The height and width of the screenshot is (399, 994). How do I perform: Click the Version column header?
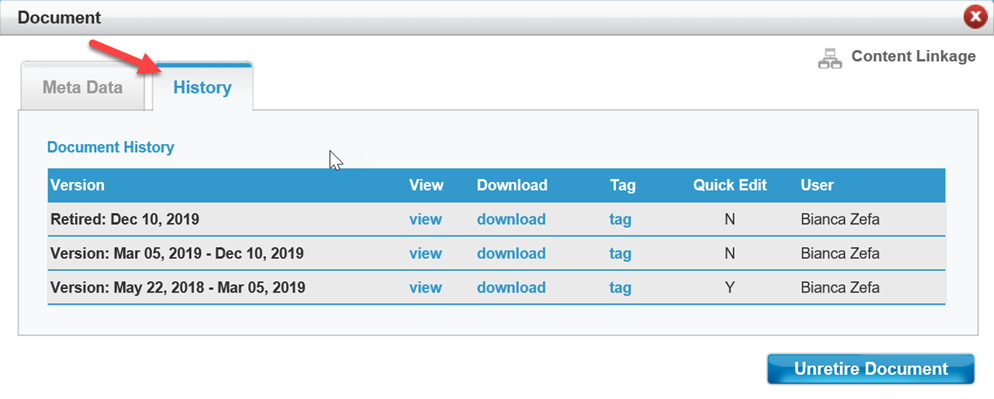click(77, 185)
